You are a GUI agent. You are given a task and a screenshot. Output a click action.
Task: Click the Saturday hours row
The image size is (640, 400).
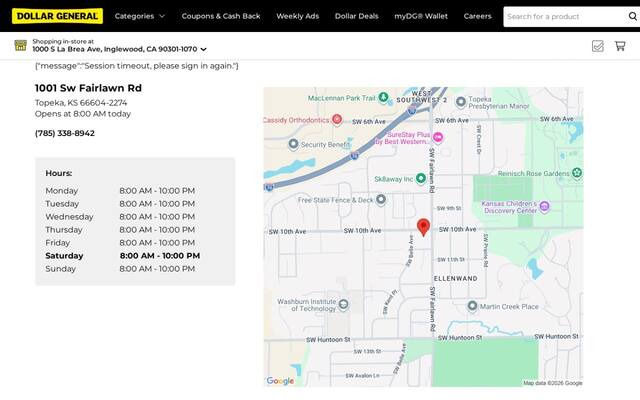[123, 256]
